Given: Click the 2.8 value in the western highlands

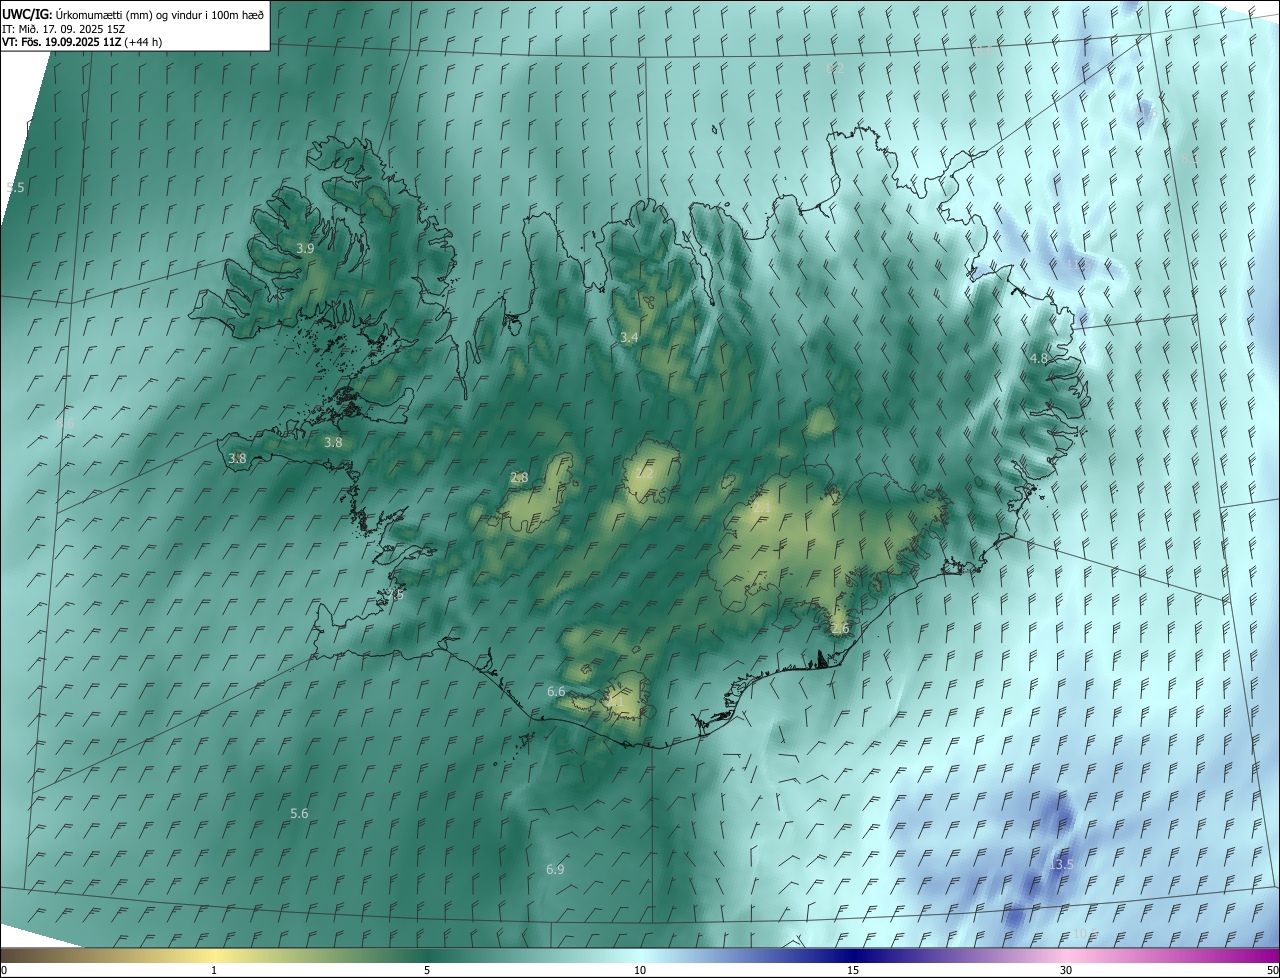Looking at the screenshot, I should tap(519, 478).
